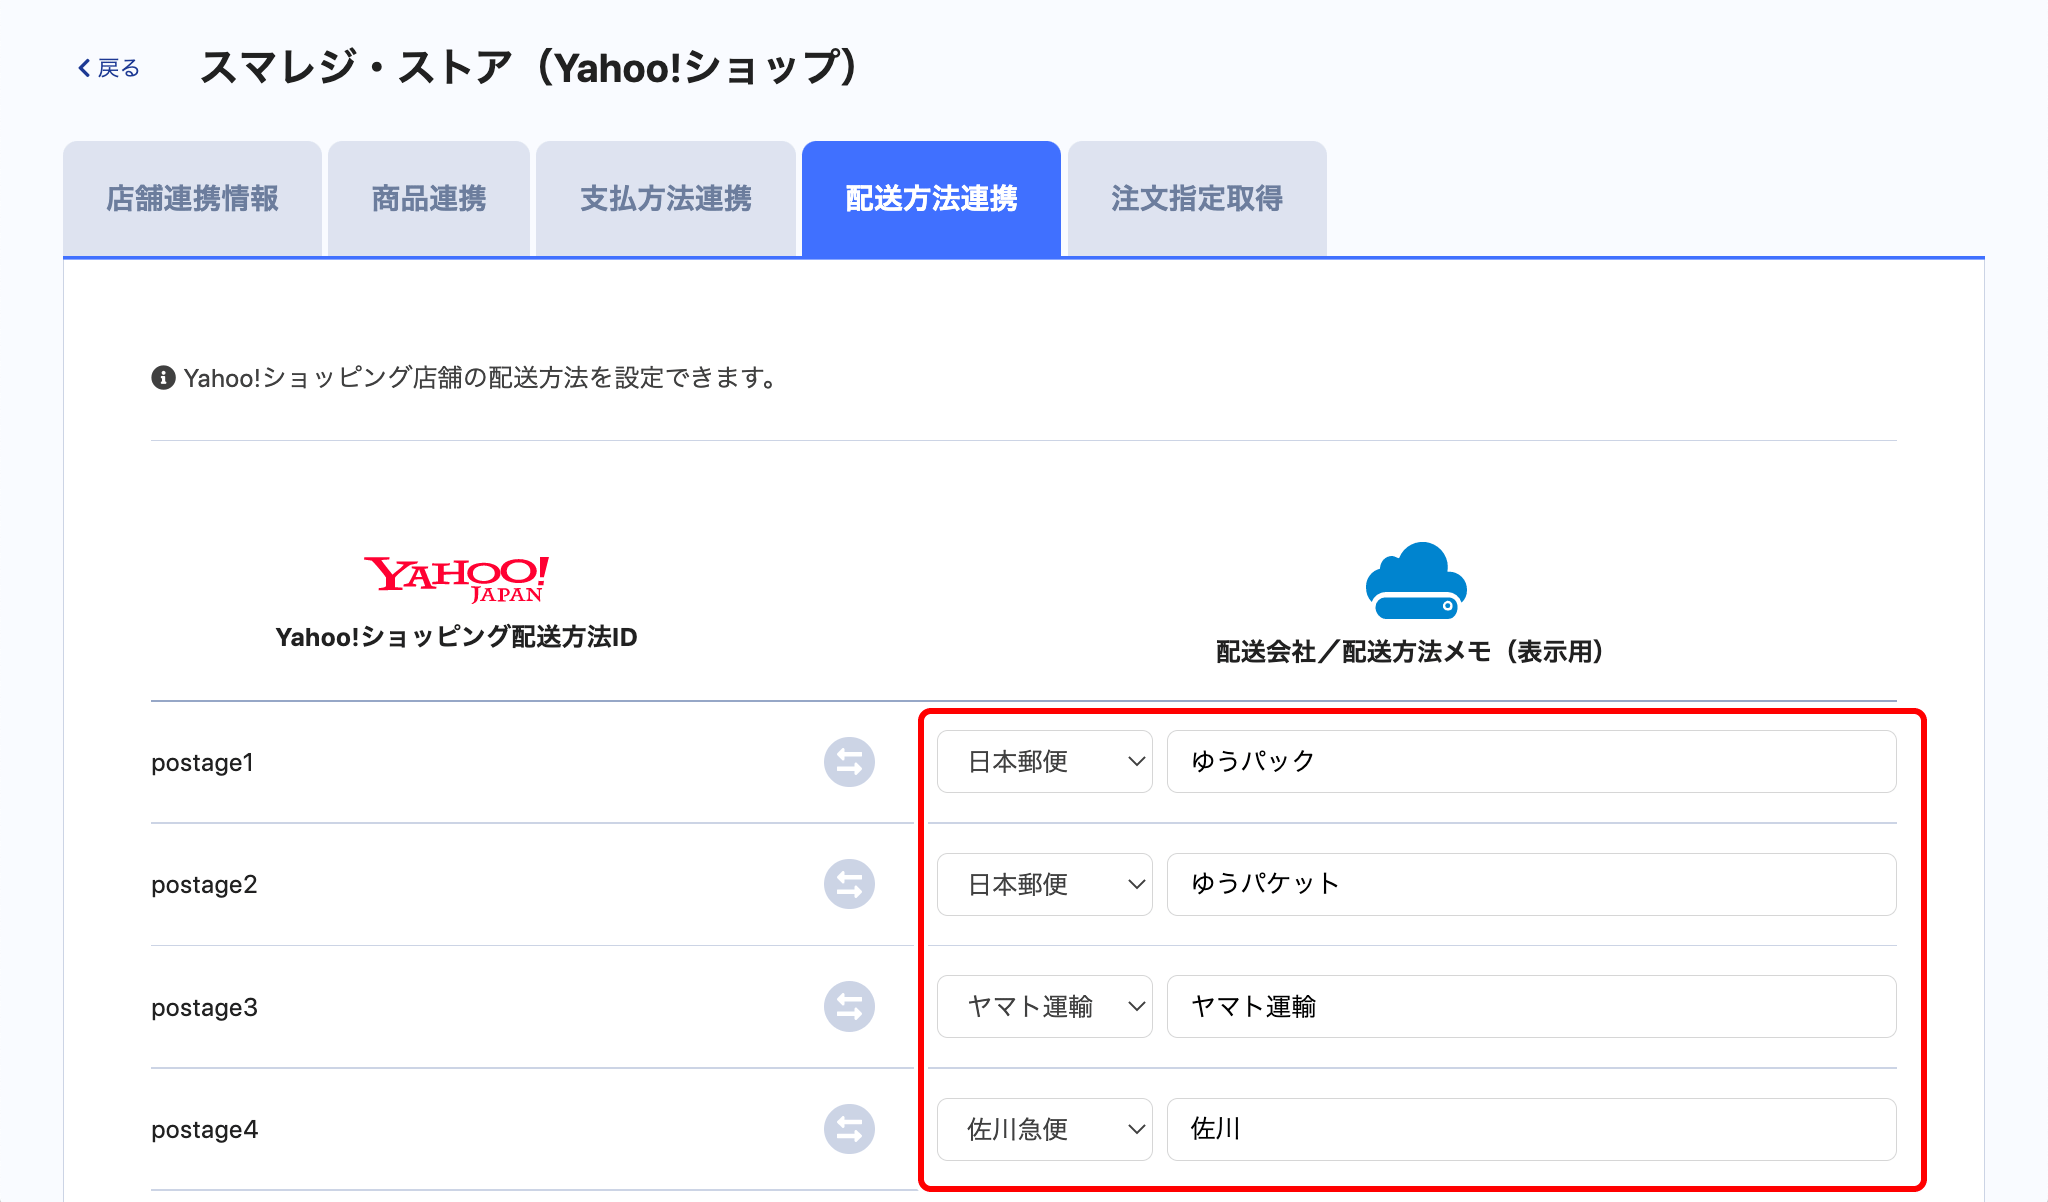
Task: Click the 佐川 memo input field
Action: 1530,1129
